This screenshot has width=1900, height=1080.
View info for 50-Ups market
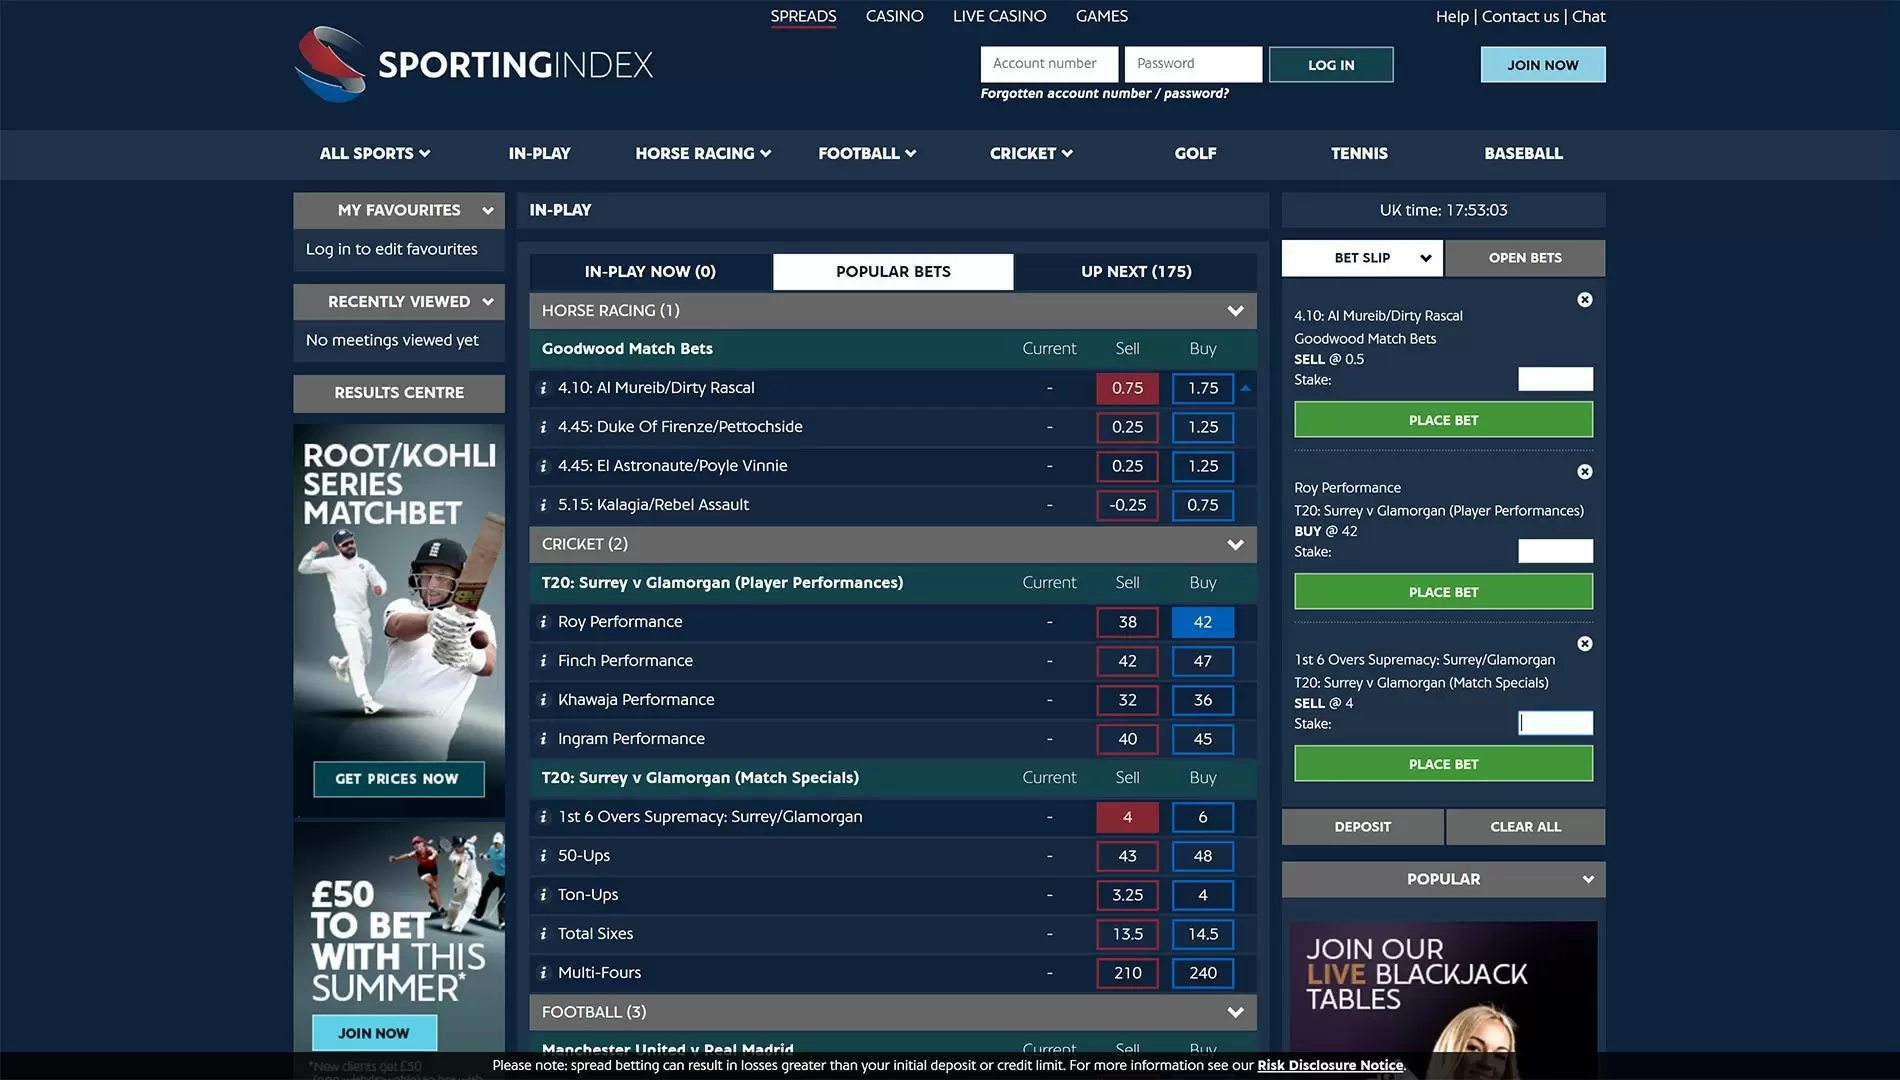pyautogui.click(x=543, y=856)
